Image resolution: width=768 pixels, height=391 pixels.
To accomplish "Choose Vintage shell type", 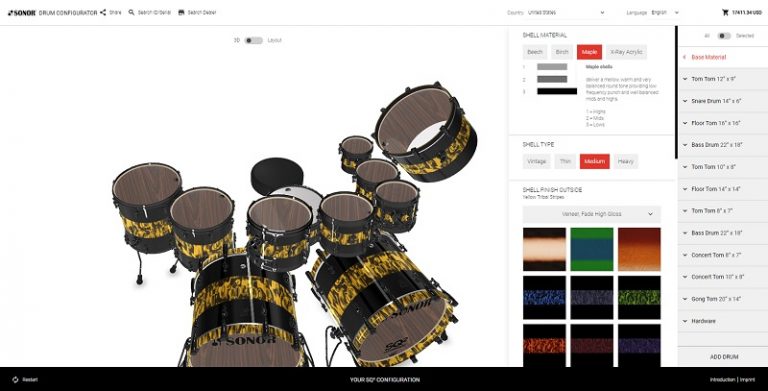I will pos(536,162).
